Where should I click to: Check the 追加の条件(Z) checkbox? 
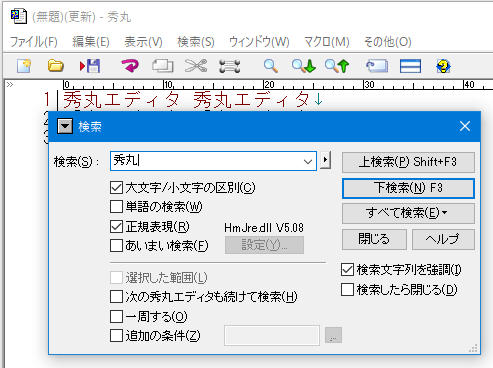(116, 335)
